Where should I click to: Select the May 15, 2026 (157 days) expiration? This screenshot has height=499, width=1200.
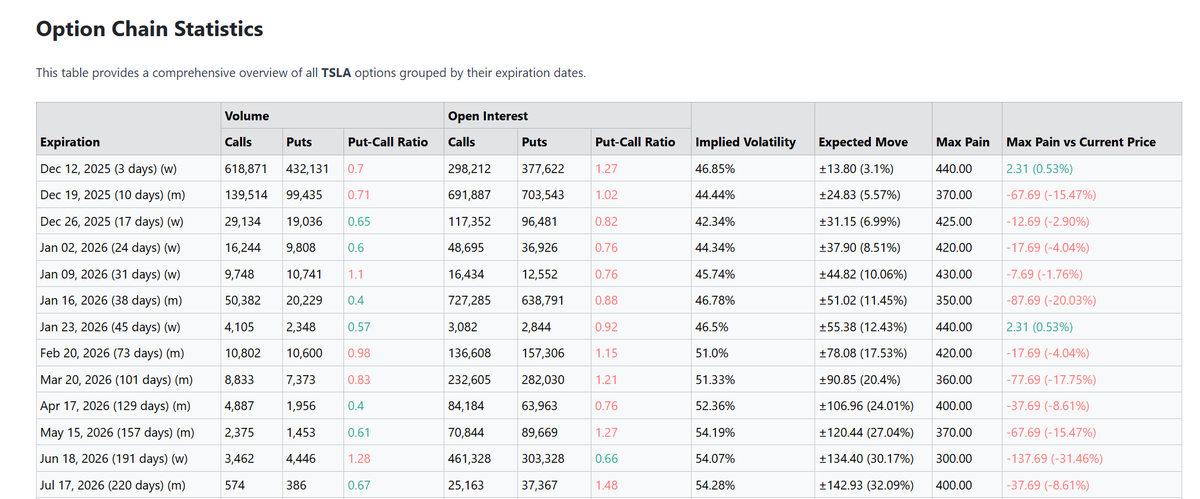coord(117,432)
